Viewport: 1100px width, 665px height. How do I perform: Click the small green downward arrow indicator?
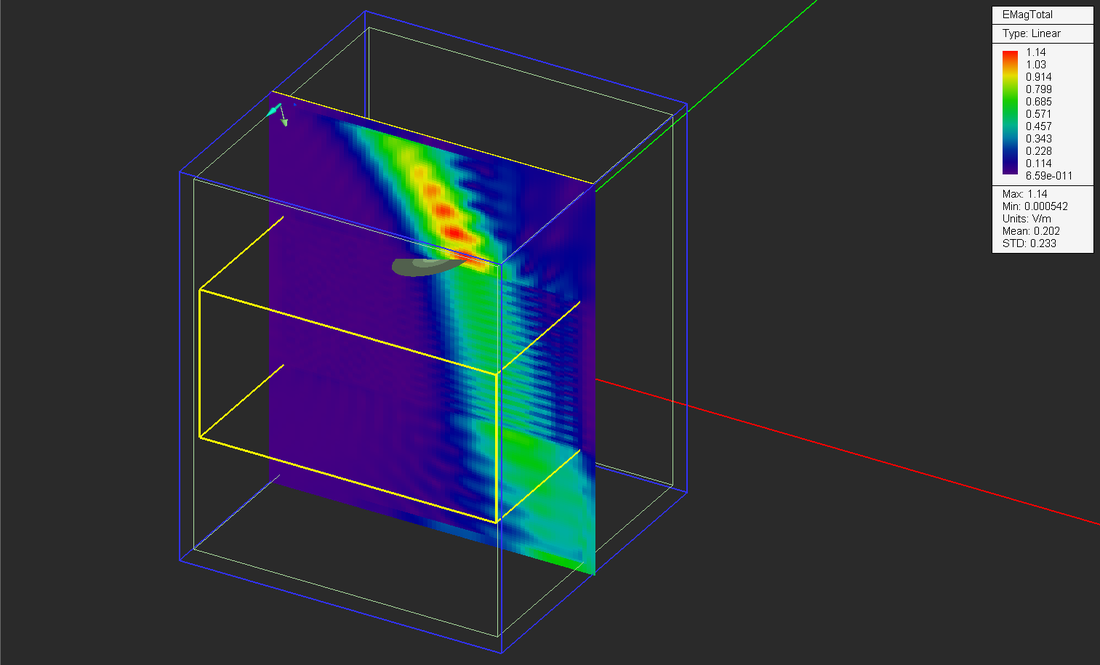coord(283,122)
